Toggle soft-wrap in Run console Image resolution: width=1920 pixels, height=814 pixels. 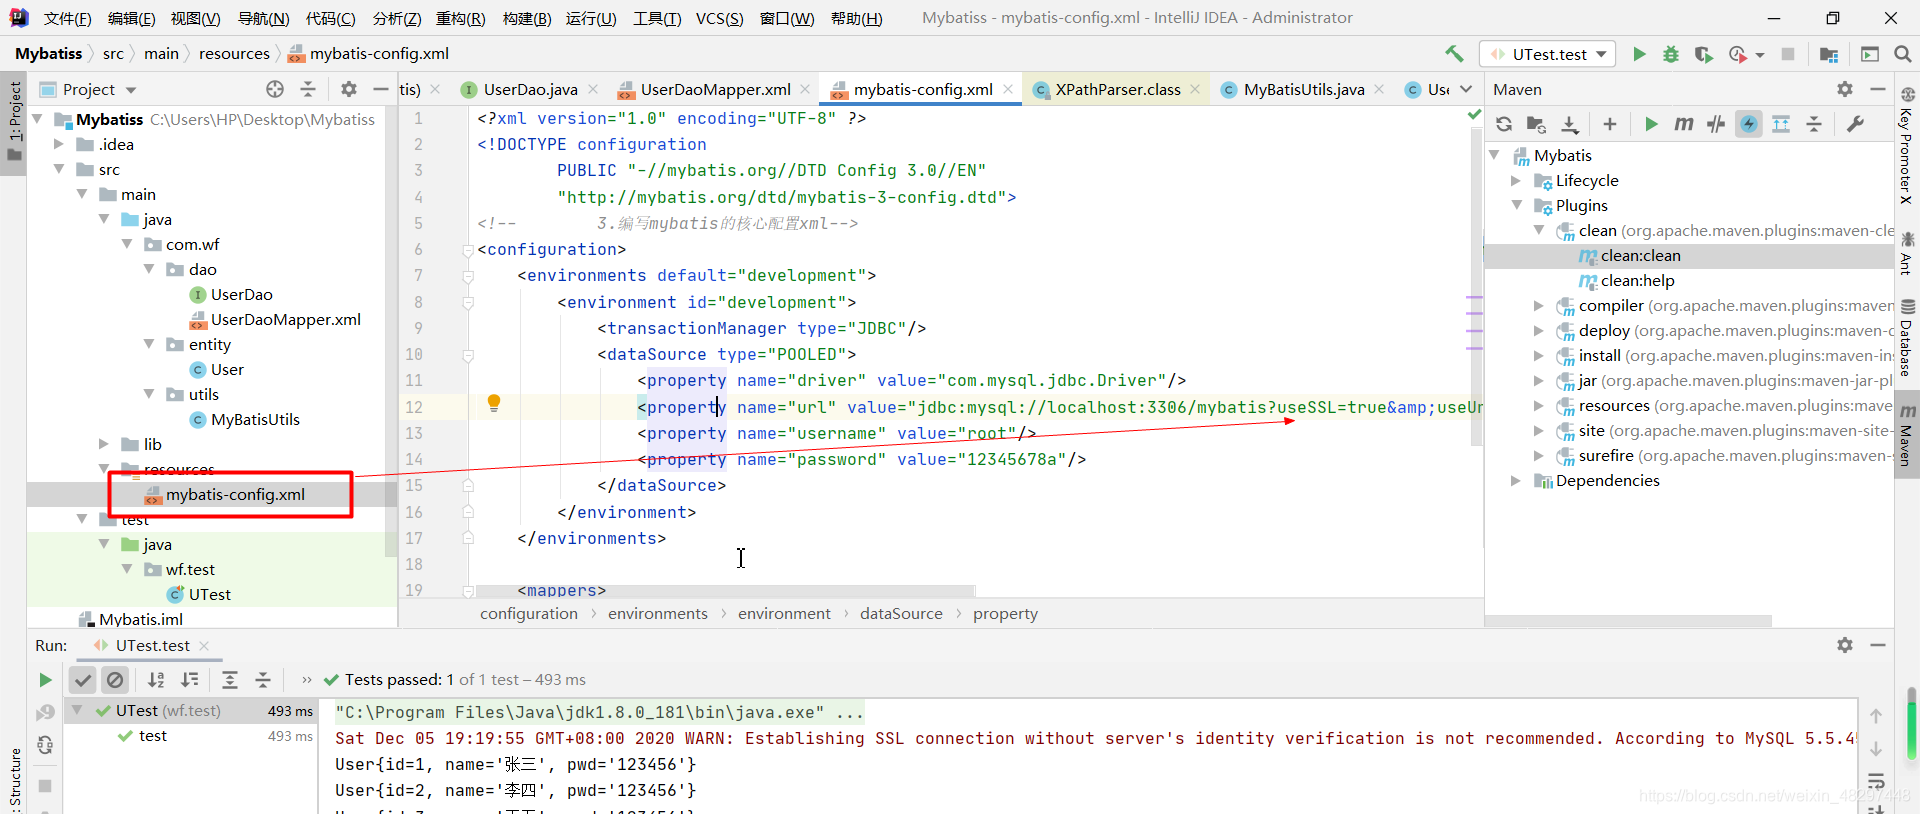click(1876, 780)
